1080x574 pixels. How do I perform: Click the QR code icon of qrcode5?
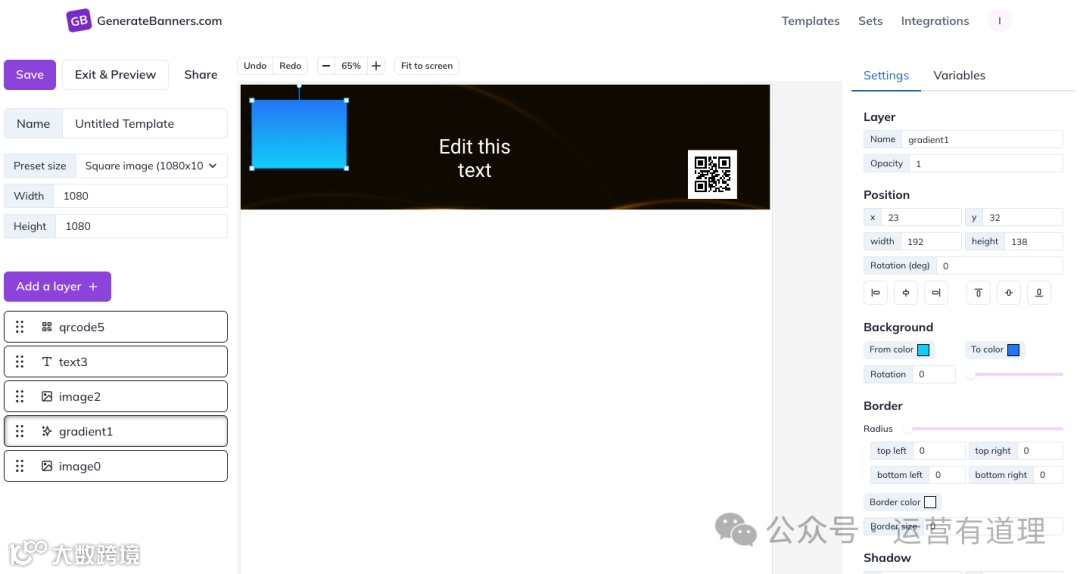(47, 327)
